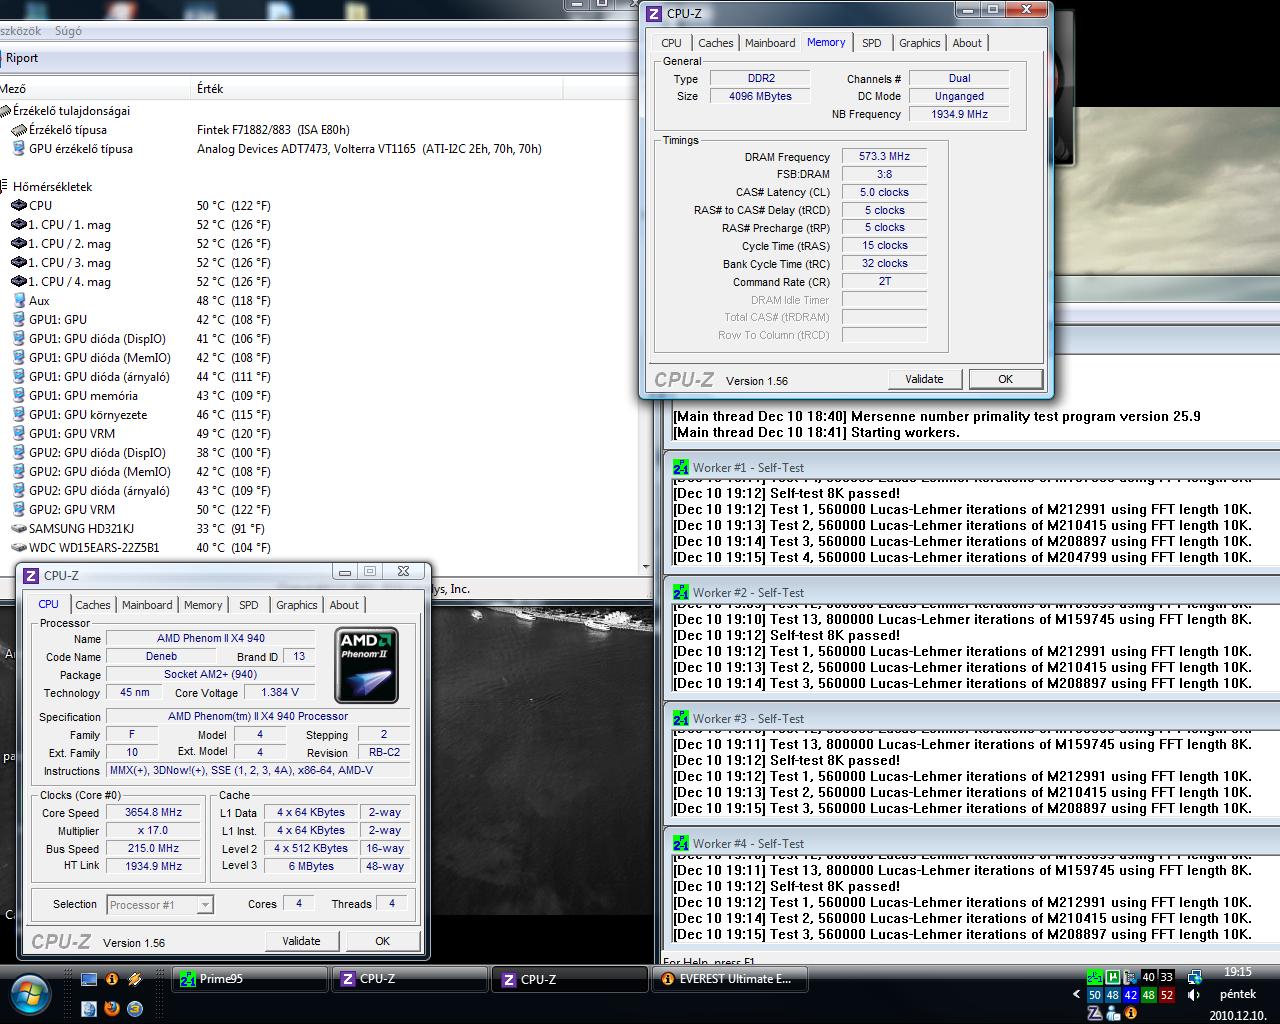The height and width of the screenshot is (1024, 1280).
Task: Click the black 40 temperature tray icon
Action: pos(1149,977)
